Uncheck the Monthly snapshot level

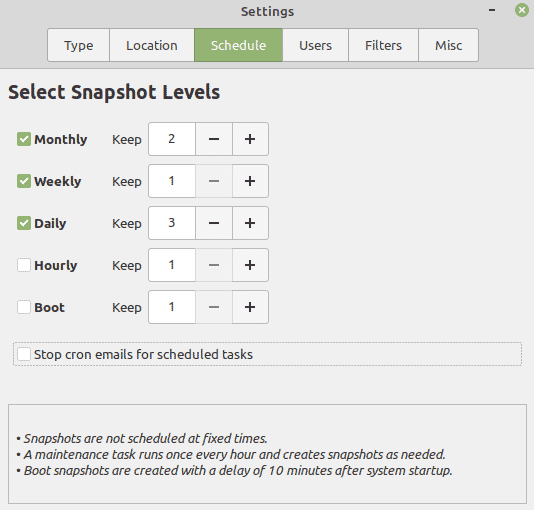tap(24, 139)
